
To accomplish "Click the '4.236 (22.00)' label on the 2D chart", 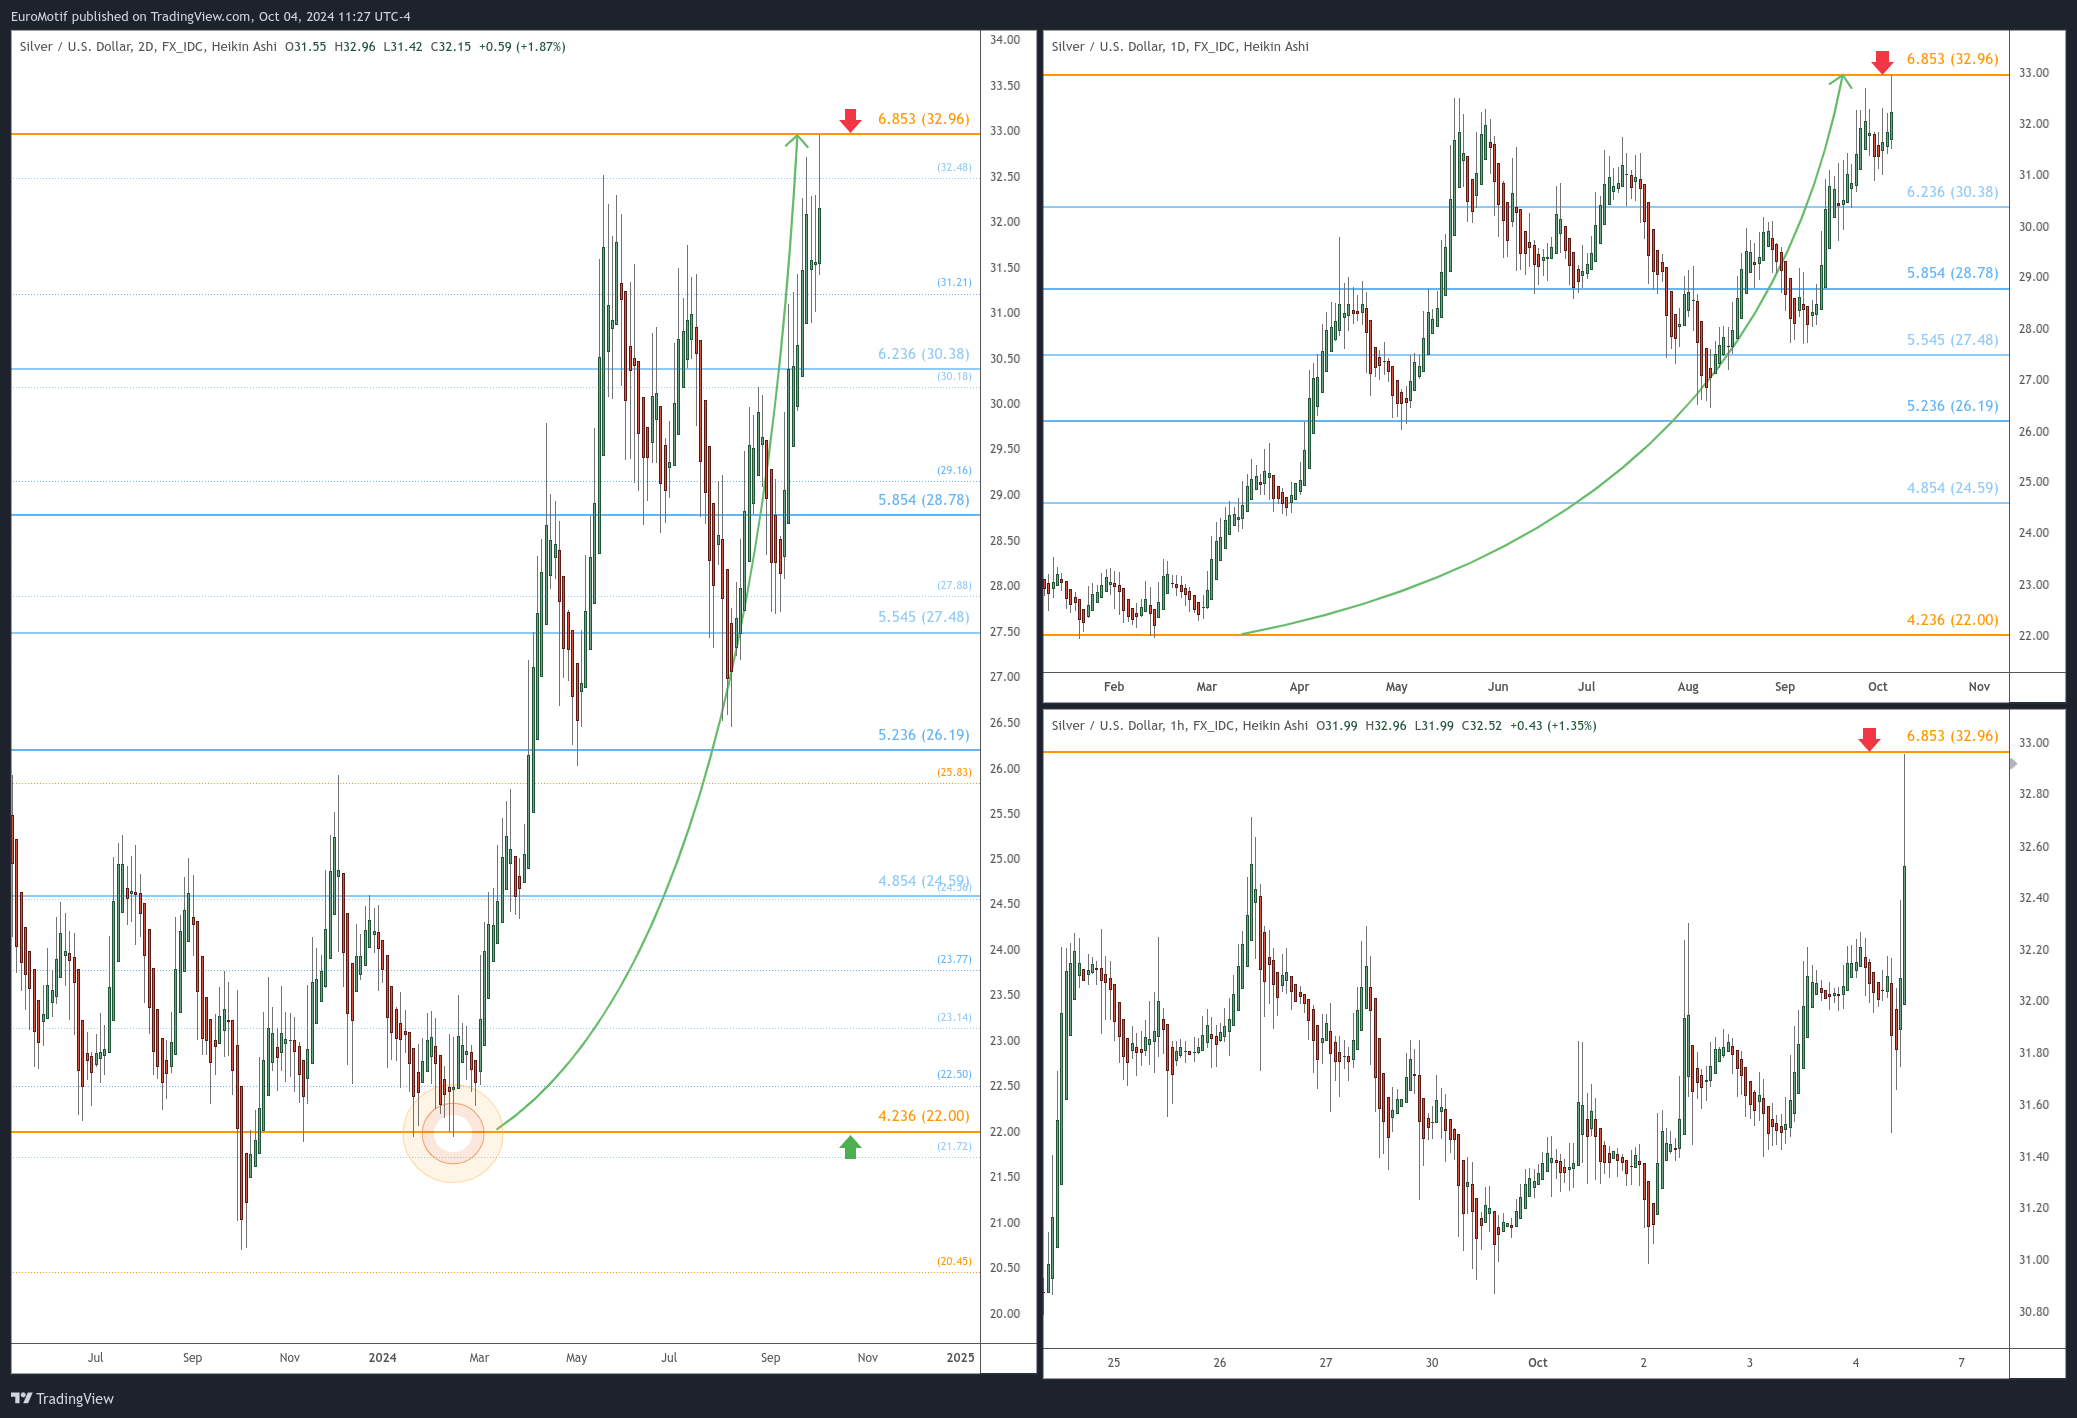I will point(924,1116).
